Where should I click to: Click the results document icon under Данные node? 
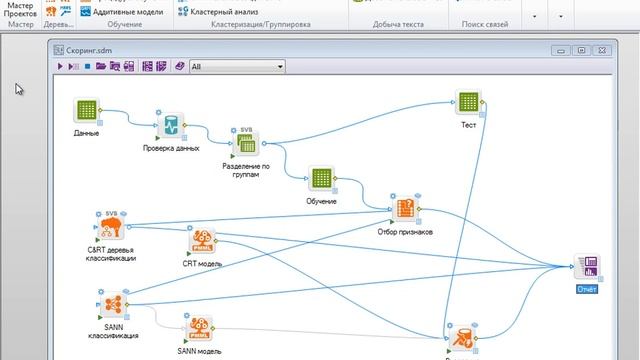[x=100, y=122]
